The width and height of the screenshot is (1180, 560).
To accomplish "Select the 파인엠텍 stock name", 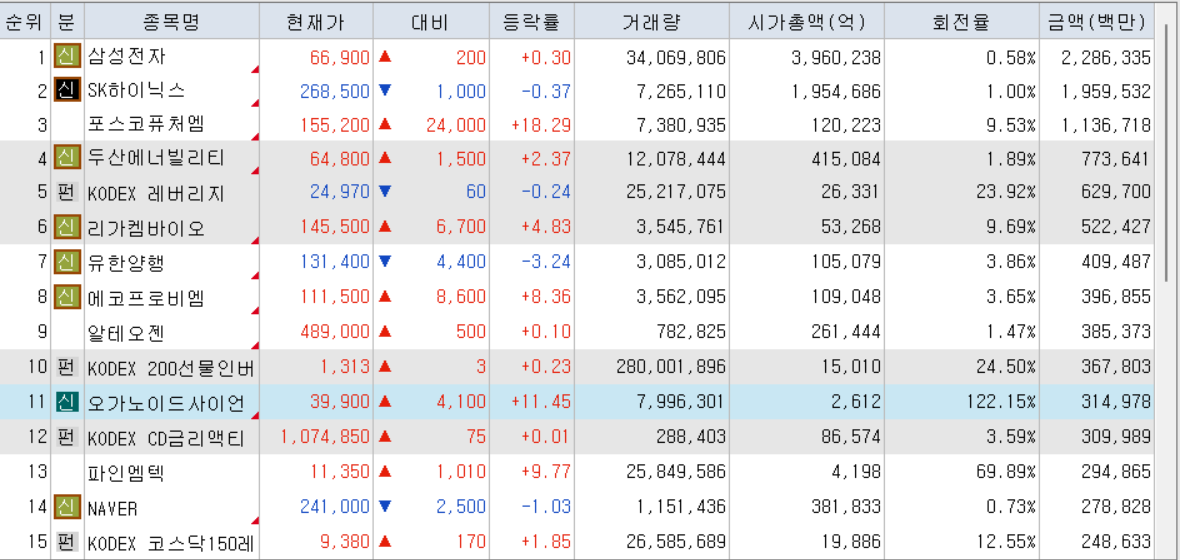I will click(x=126, y=473).
